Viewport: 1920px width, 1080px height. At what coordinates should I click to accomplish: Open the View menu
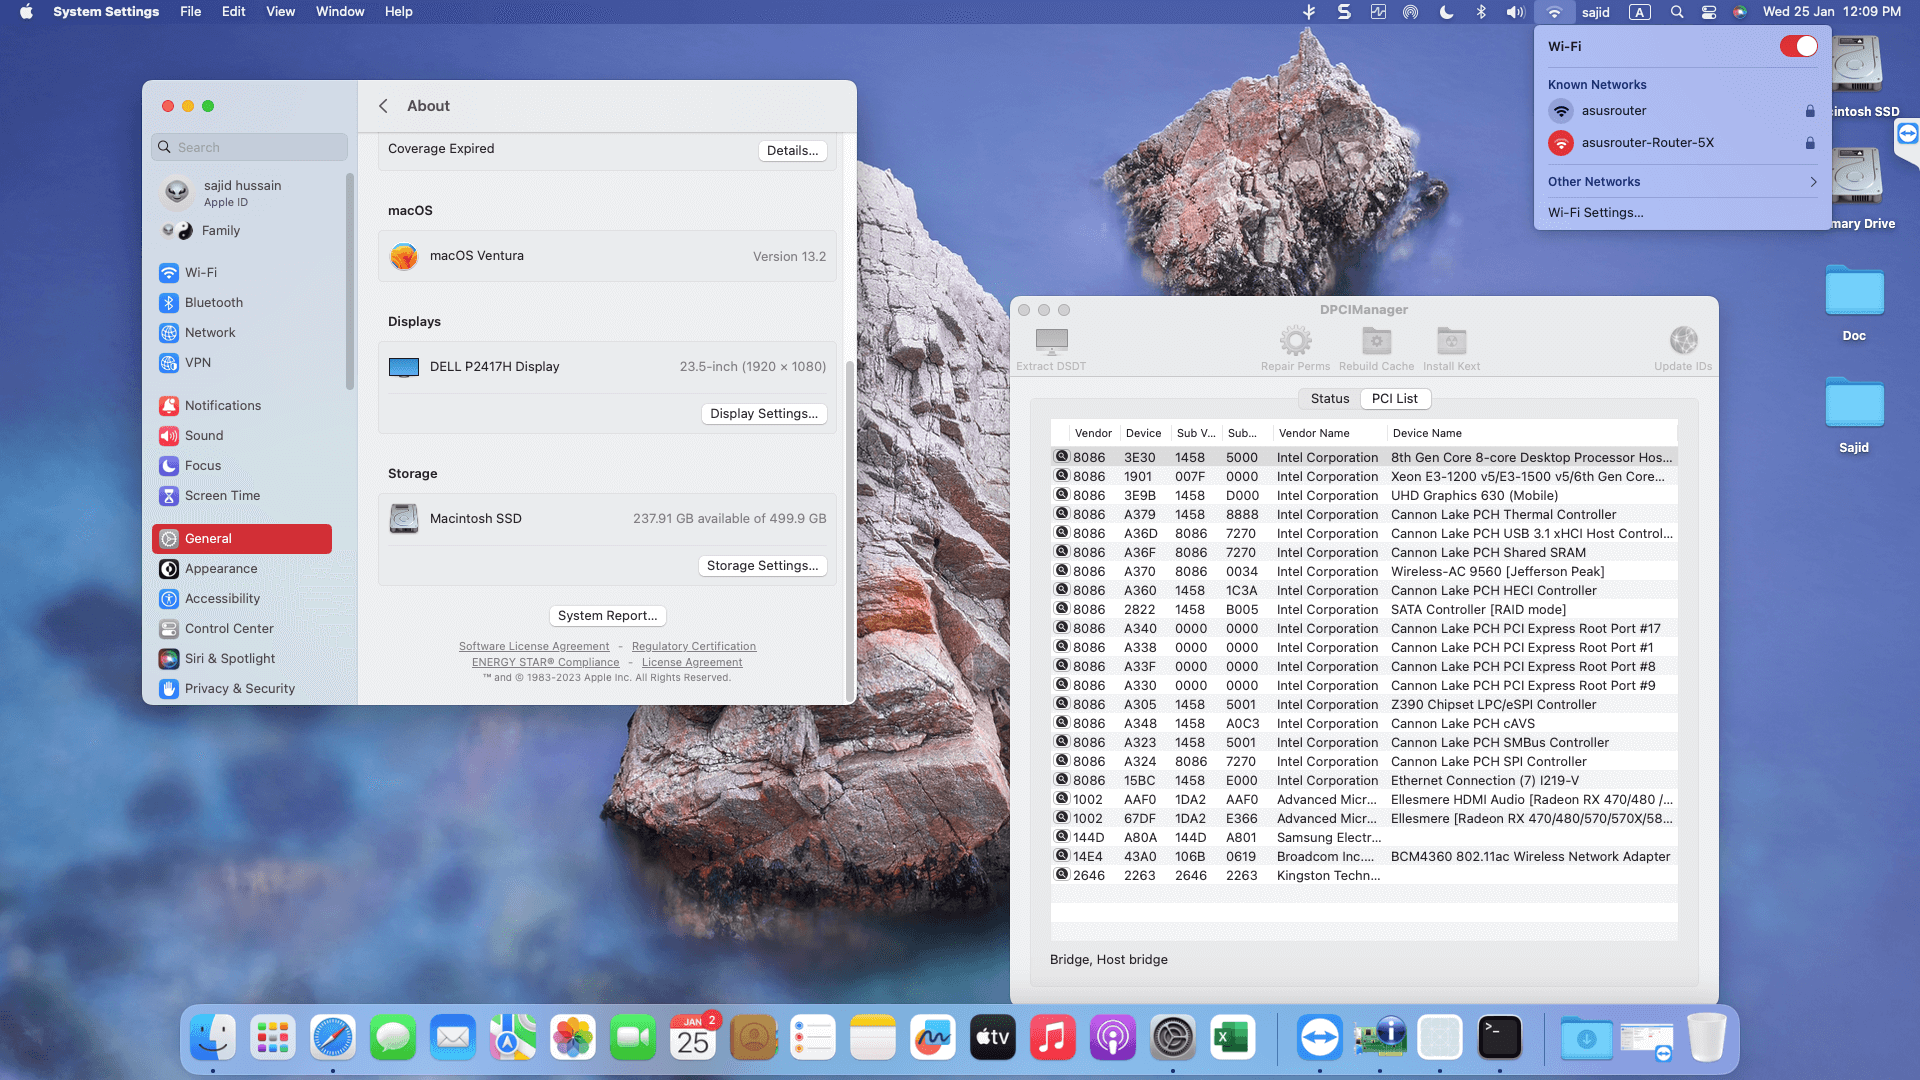coord(280,12)
